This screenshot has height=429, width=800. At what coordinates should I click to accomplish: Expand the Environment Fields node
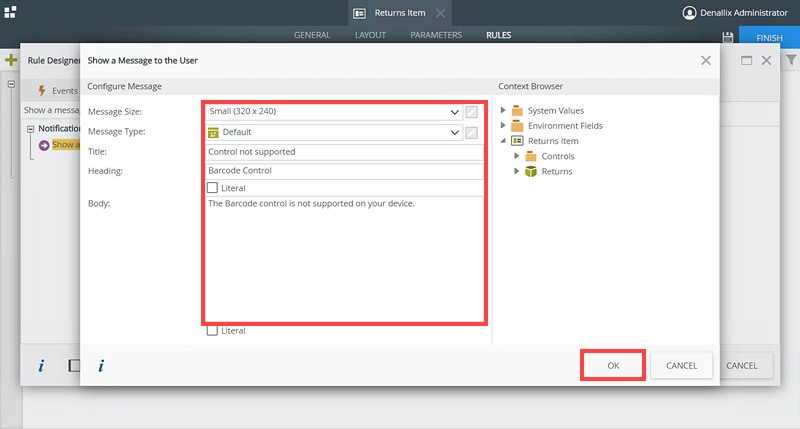(503, 125)
